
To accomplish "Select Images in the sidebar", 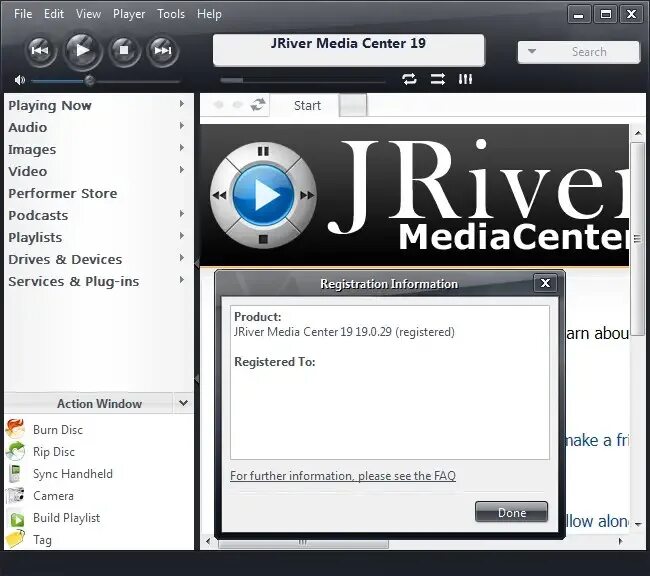I will [x=32, y=149].
